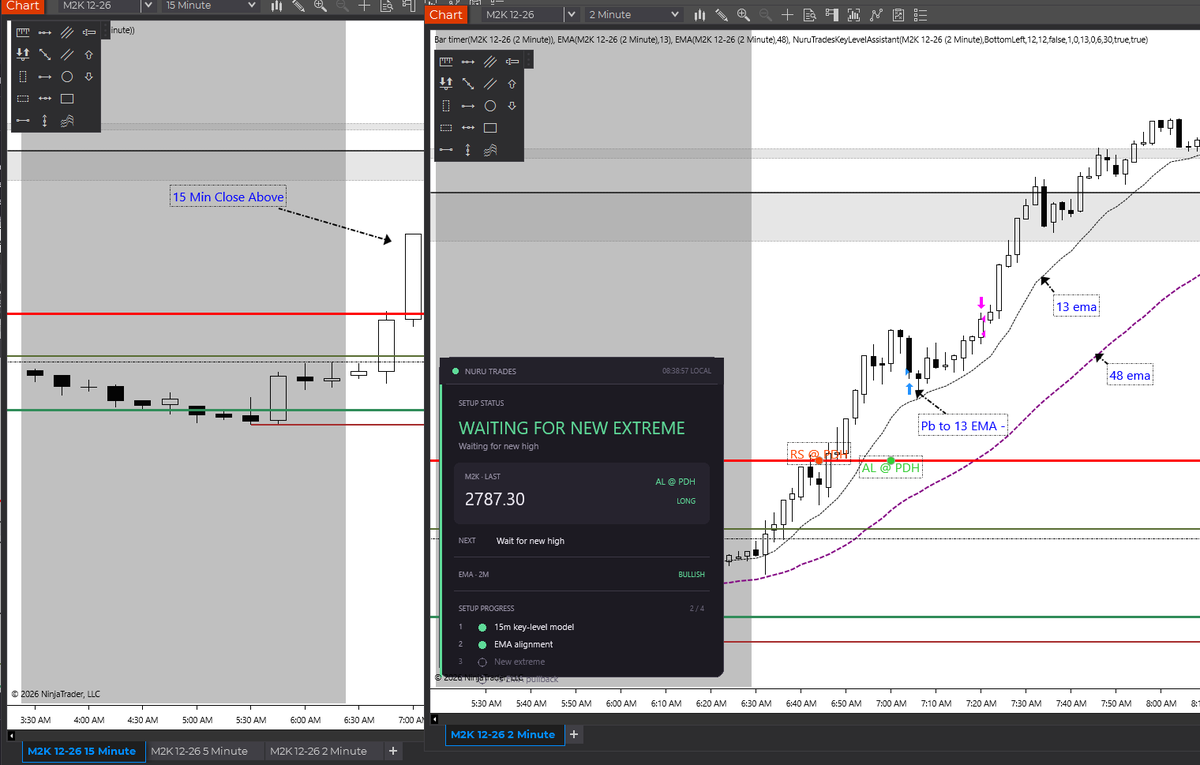
Task: Show data box in 2 Minute chart toolbar
Action: 809,15
